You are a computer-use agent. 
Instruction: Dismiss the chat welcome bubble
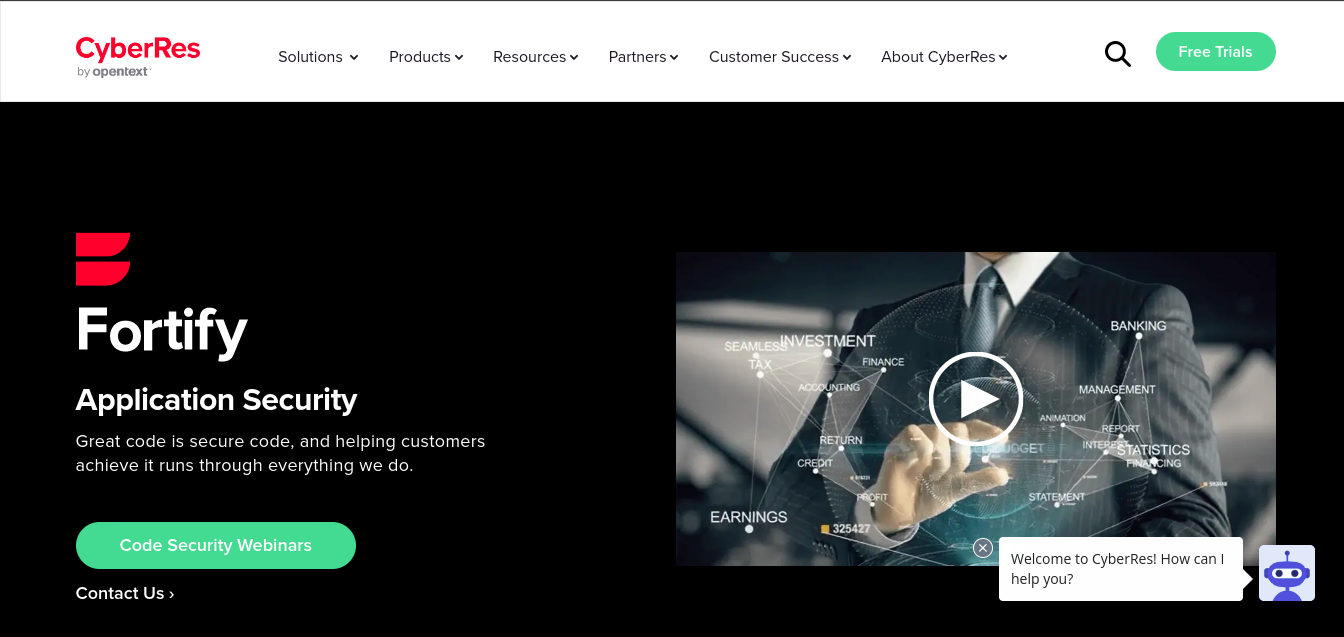point(983,548)
